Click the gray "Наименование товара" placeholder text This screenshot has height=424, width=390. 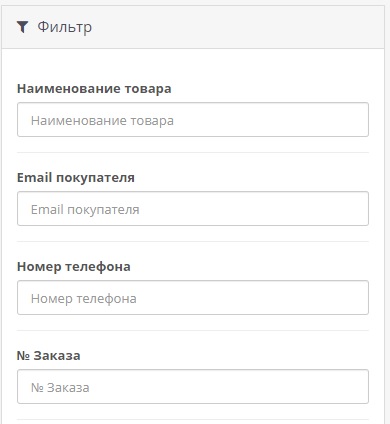102,121
